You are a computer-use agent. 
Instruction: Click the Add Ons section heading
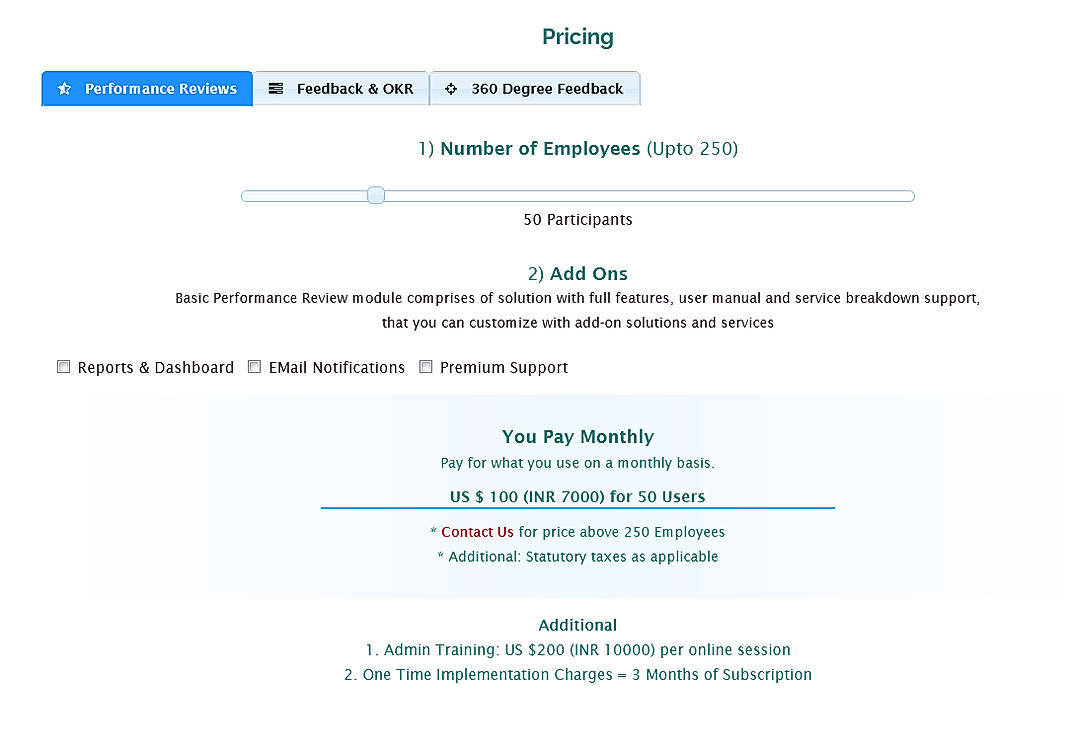tap(578, 273)
